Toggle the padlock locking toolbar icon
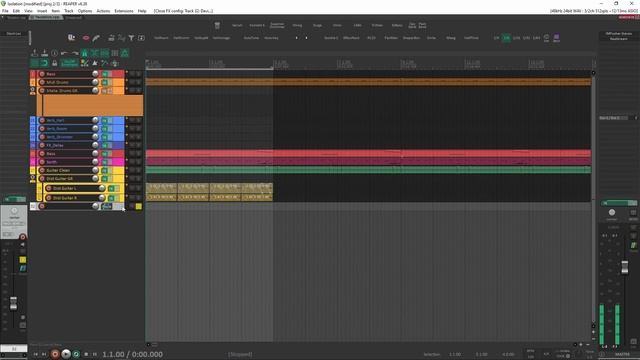640x360 pixels. click(54, 63)
